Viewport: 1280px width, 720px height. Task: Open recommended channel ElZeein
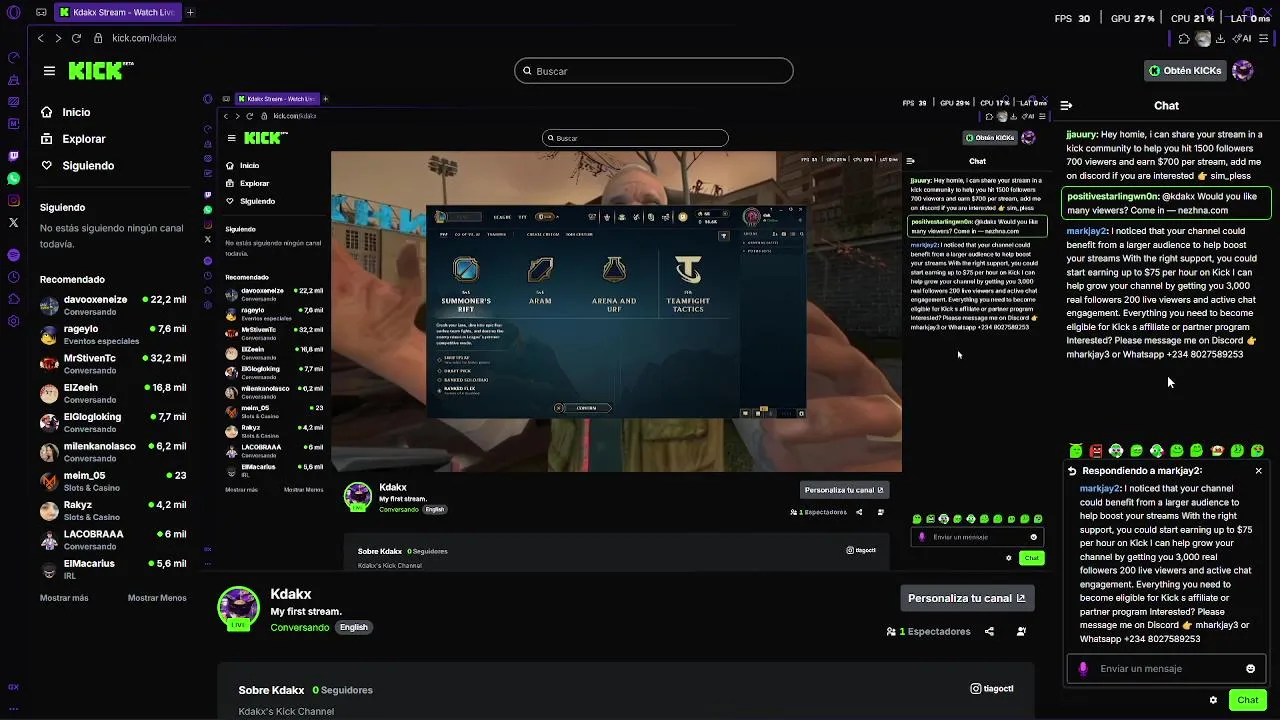113,393
